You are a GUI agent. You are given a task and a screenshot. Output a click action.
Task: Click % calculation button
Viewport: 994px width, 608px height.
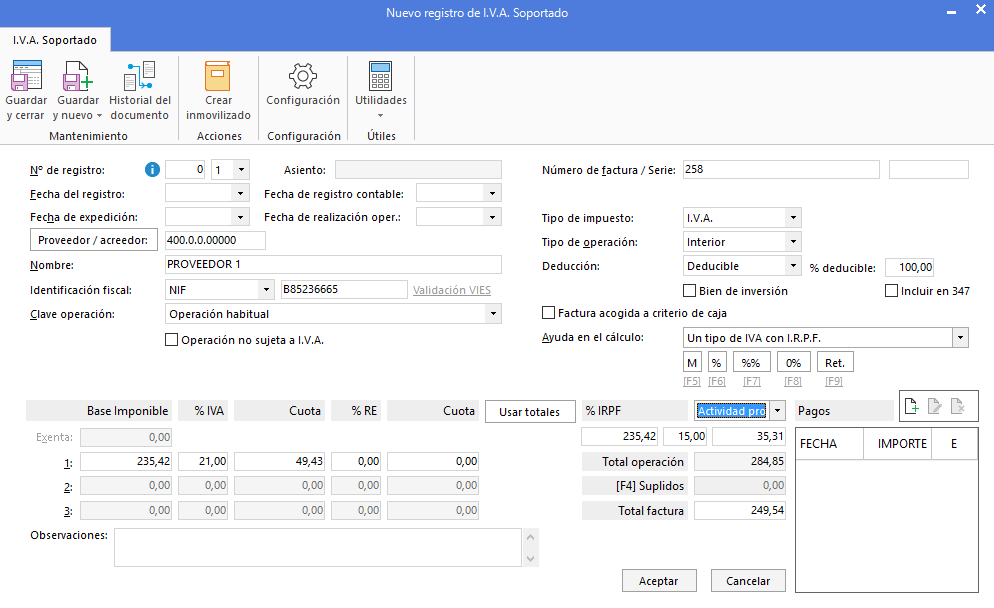coord(716,363)
